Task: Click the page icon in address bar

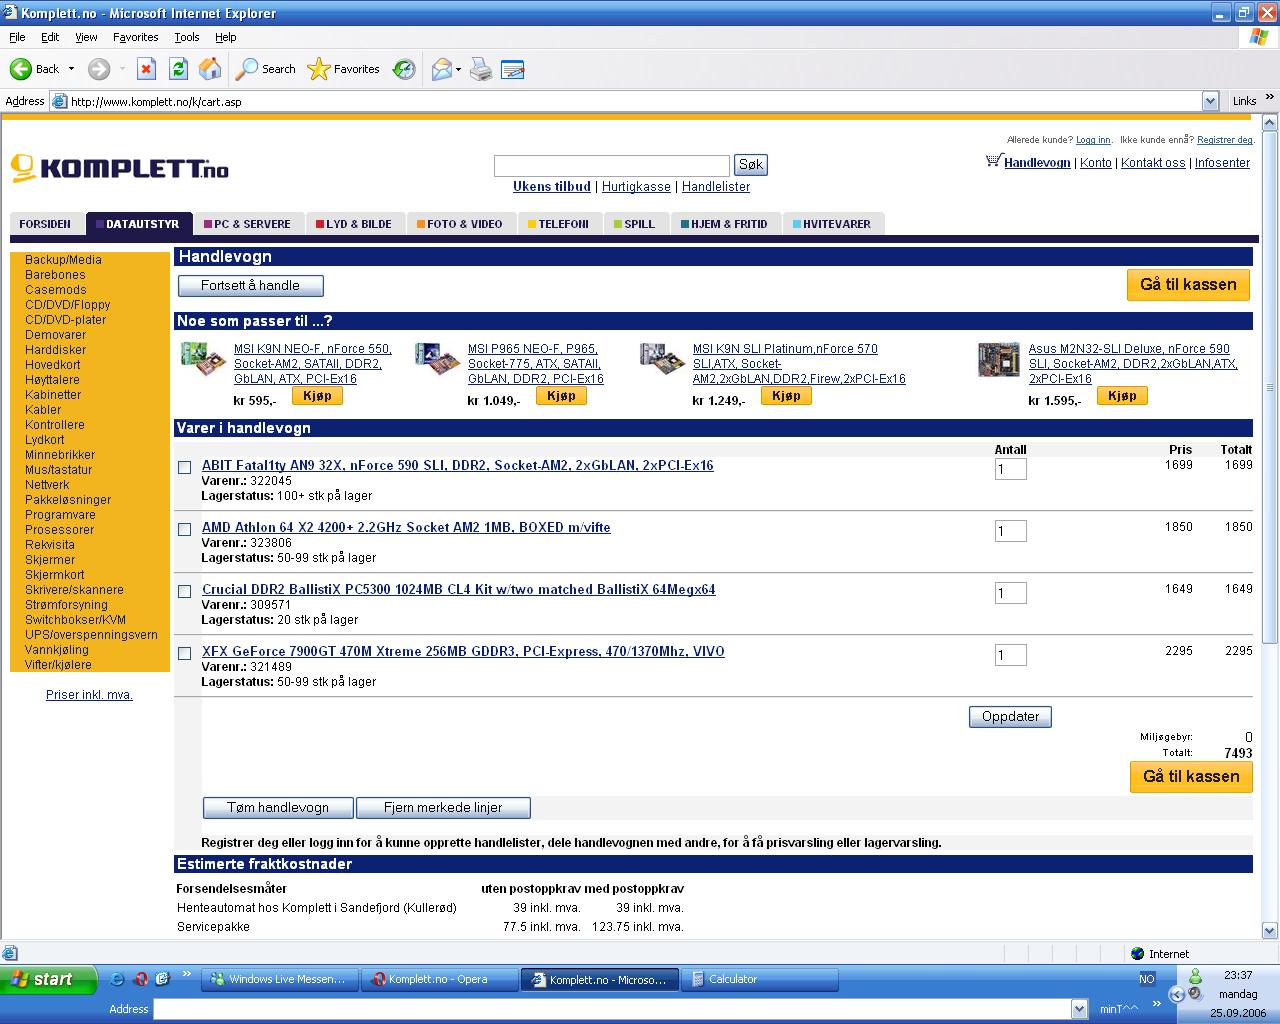Action: click(x=59, y=101)
